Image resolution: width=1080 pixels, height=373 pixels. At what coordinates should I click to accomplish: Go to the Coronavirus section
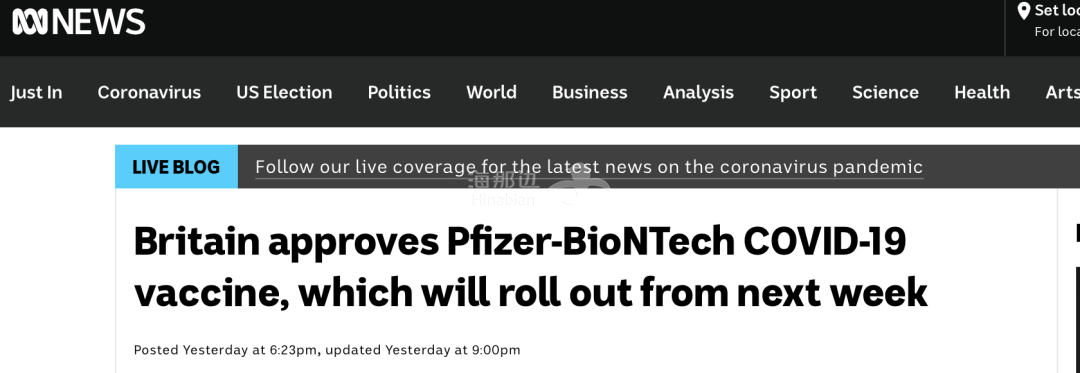click(x=149, y=92)
